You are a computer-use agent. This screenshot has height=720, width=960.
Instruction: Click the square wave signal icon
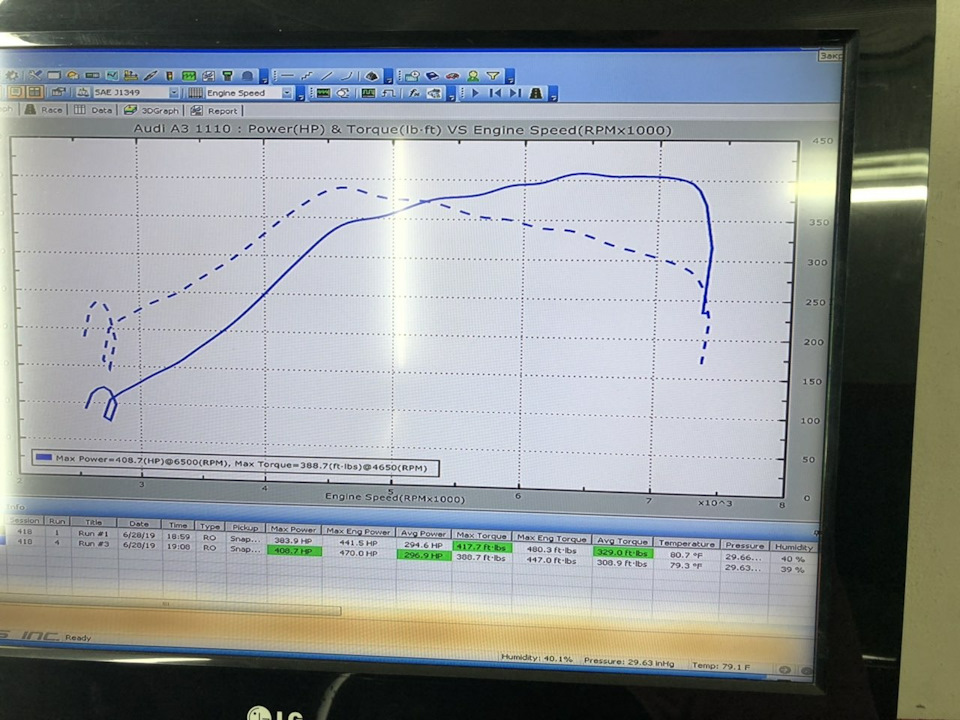[x=389, y=93]
